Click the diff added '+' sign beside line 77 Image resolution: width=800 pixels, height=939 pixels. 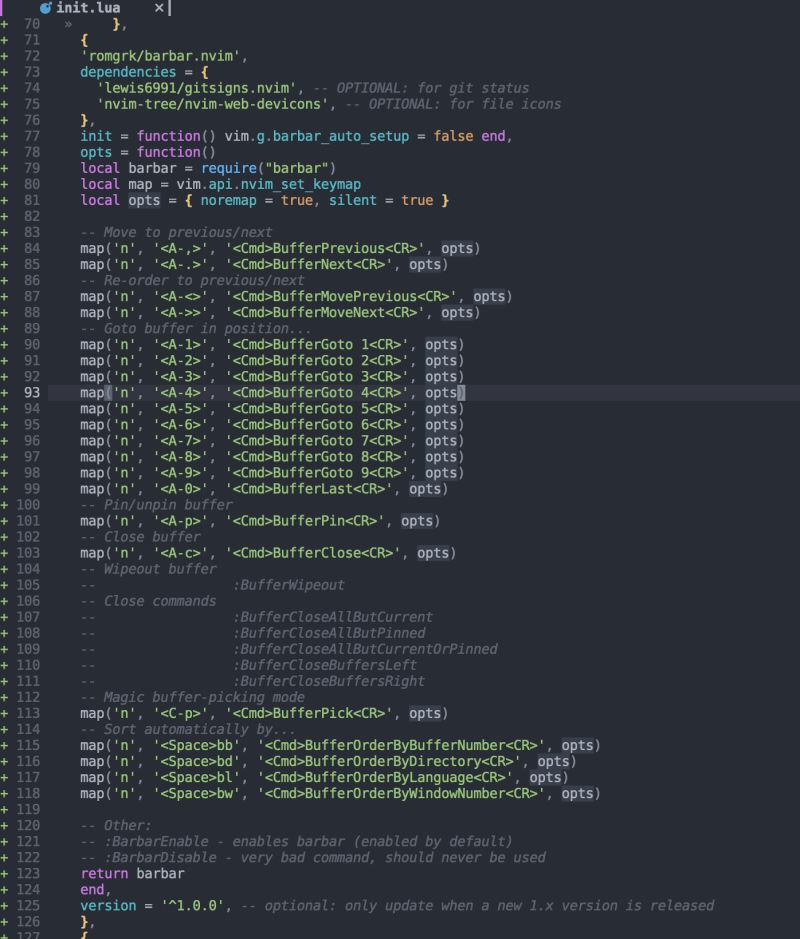6,135
